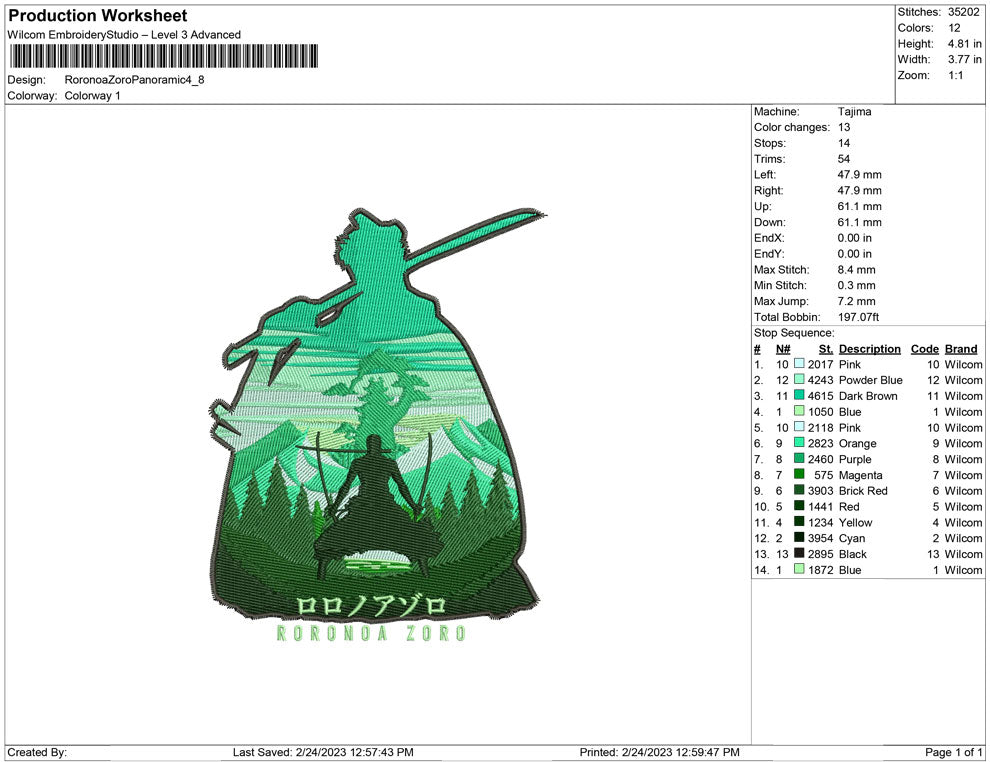Click the Total Bobbin value 197.07ft
The width and height of the screenshot is (990, 762).
click(x=859, y=316)
